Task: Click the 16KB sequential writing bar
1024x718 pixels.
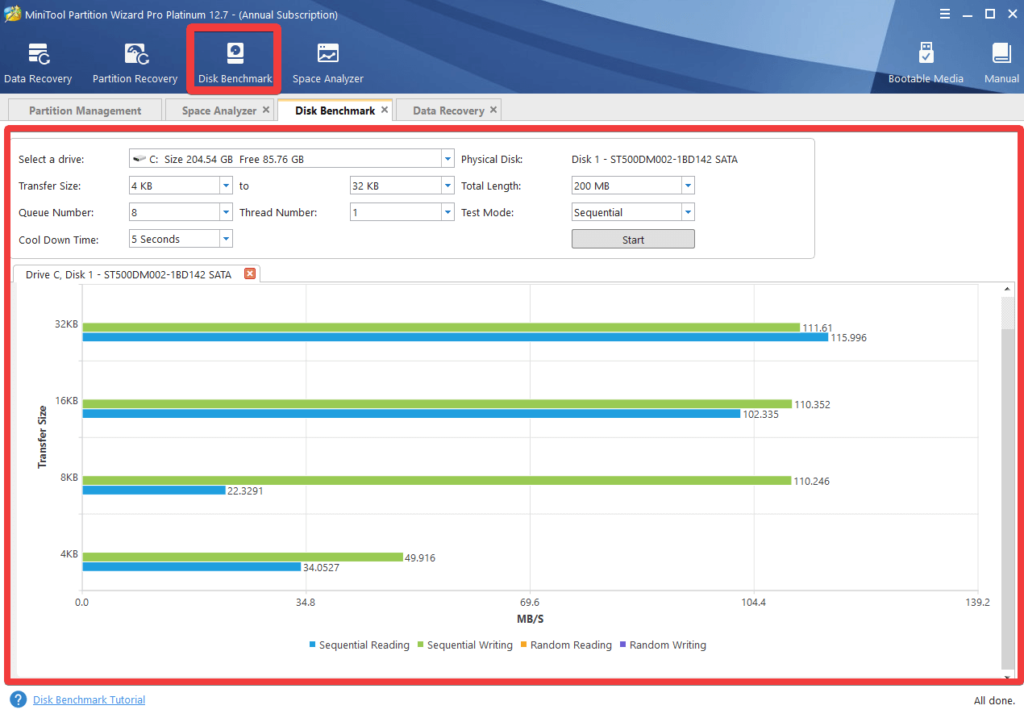Action: pyautogui.click(x=437, y=404)
